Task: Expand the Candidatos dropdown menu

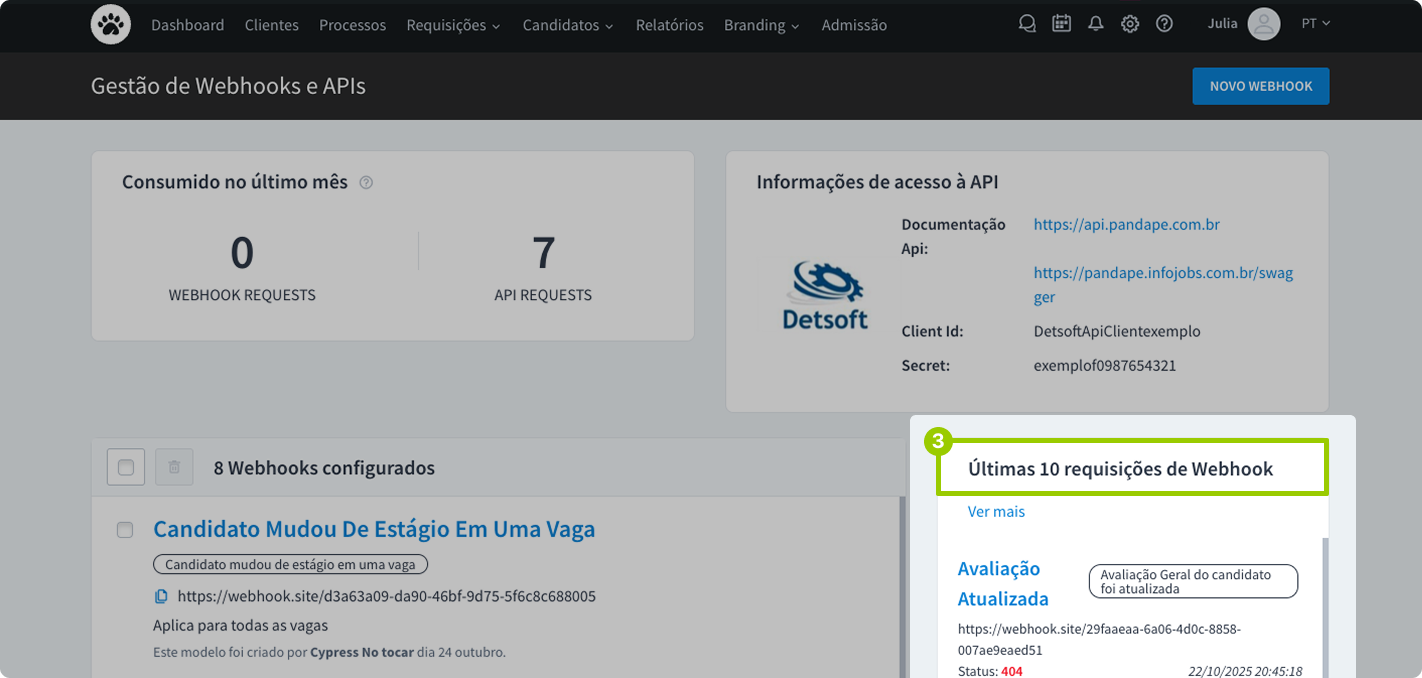Action: tap(568, 25)
